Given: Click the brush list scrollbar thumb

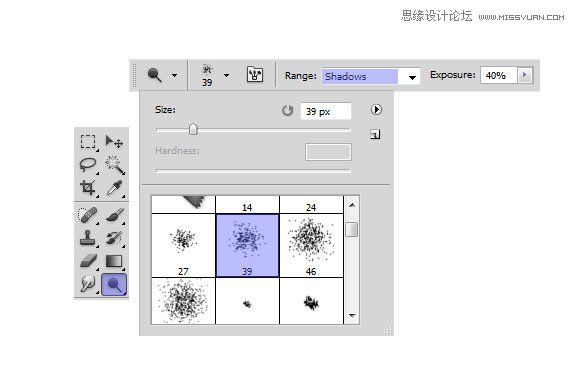Looking at the screenshot, I should point(352,229).
